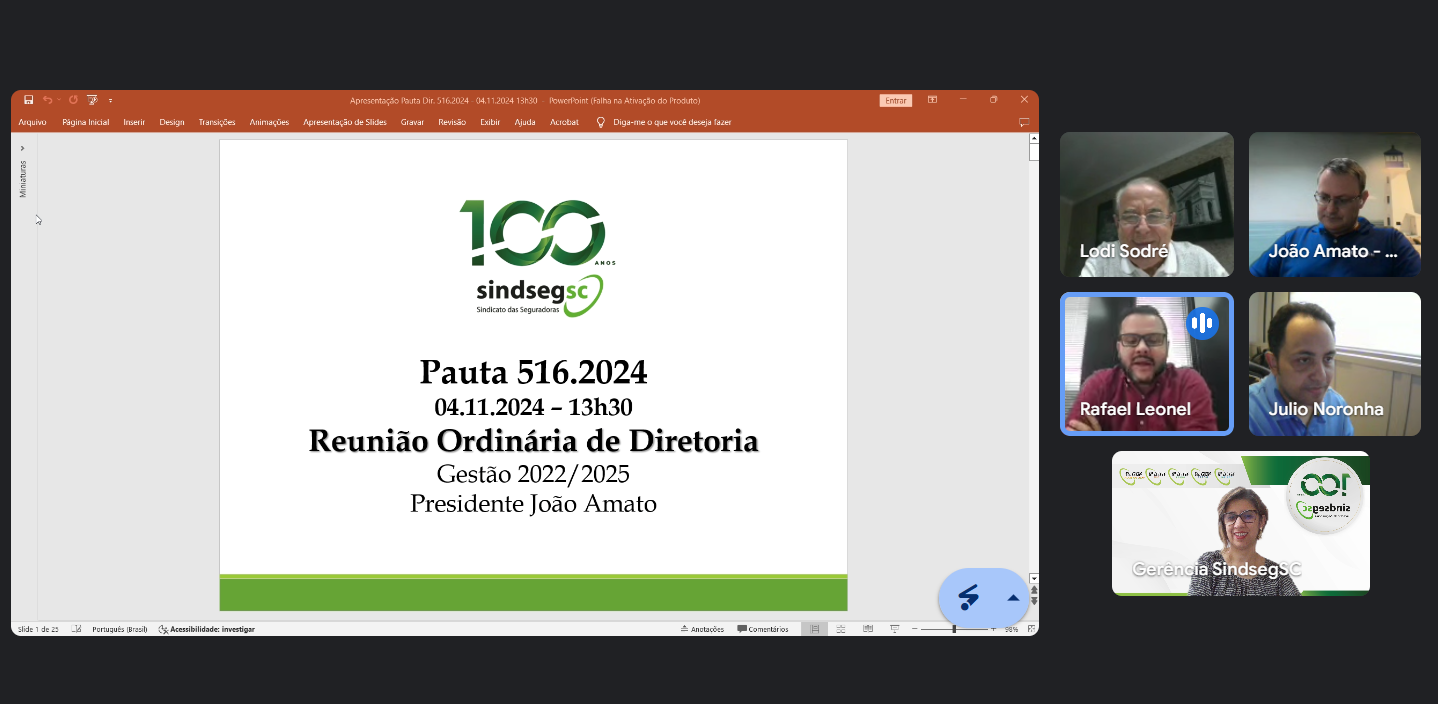Viewport: 1438px width, 704px height.
Task: Expand the blue annotation tool caret
Action: pos(1013,598)
